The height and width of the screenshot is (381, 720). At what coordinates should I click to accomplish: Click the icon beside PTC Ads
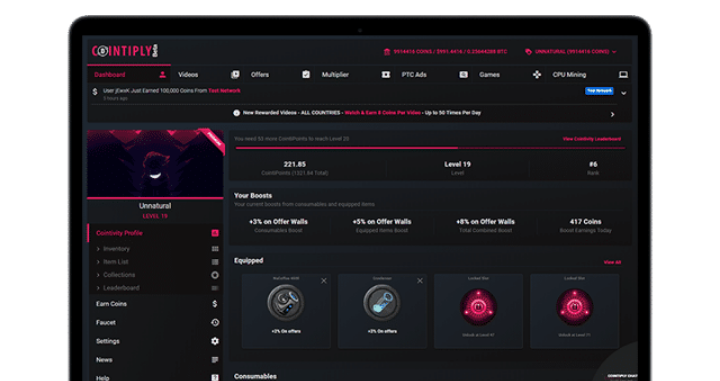(464, 74)
